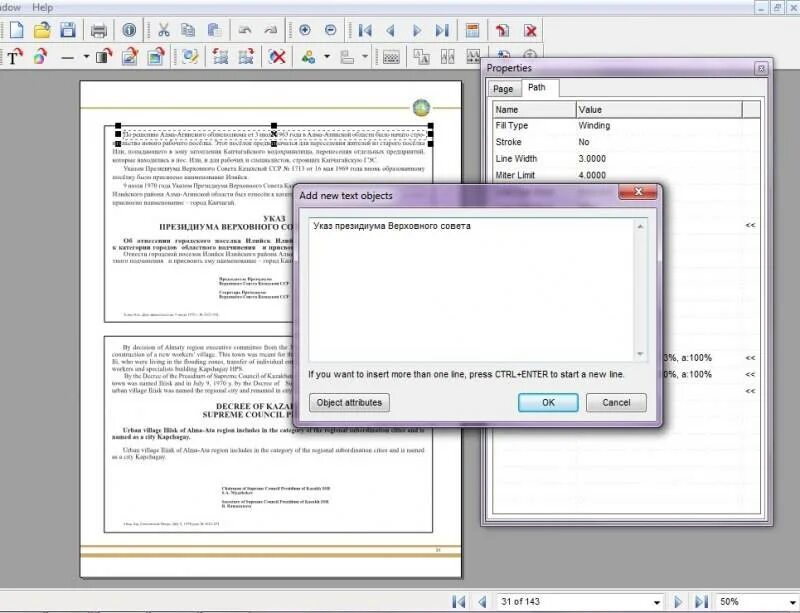Go to last page in bottom status bar
The width and height of the screenshot is (800, 613).
pos(702,602)
